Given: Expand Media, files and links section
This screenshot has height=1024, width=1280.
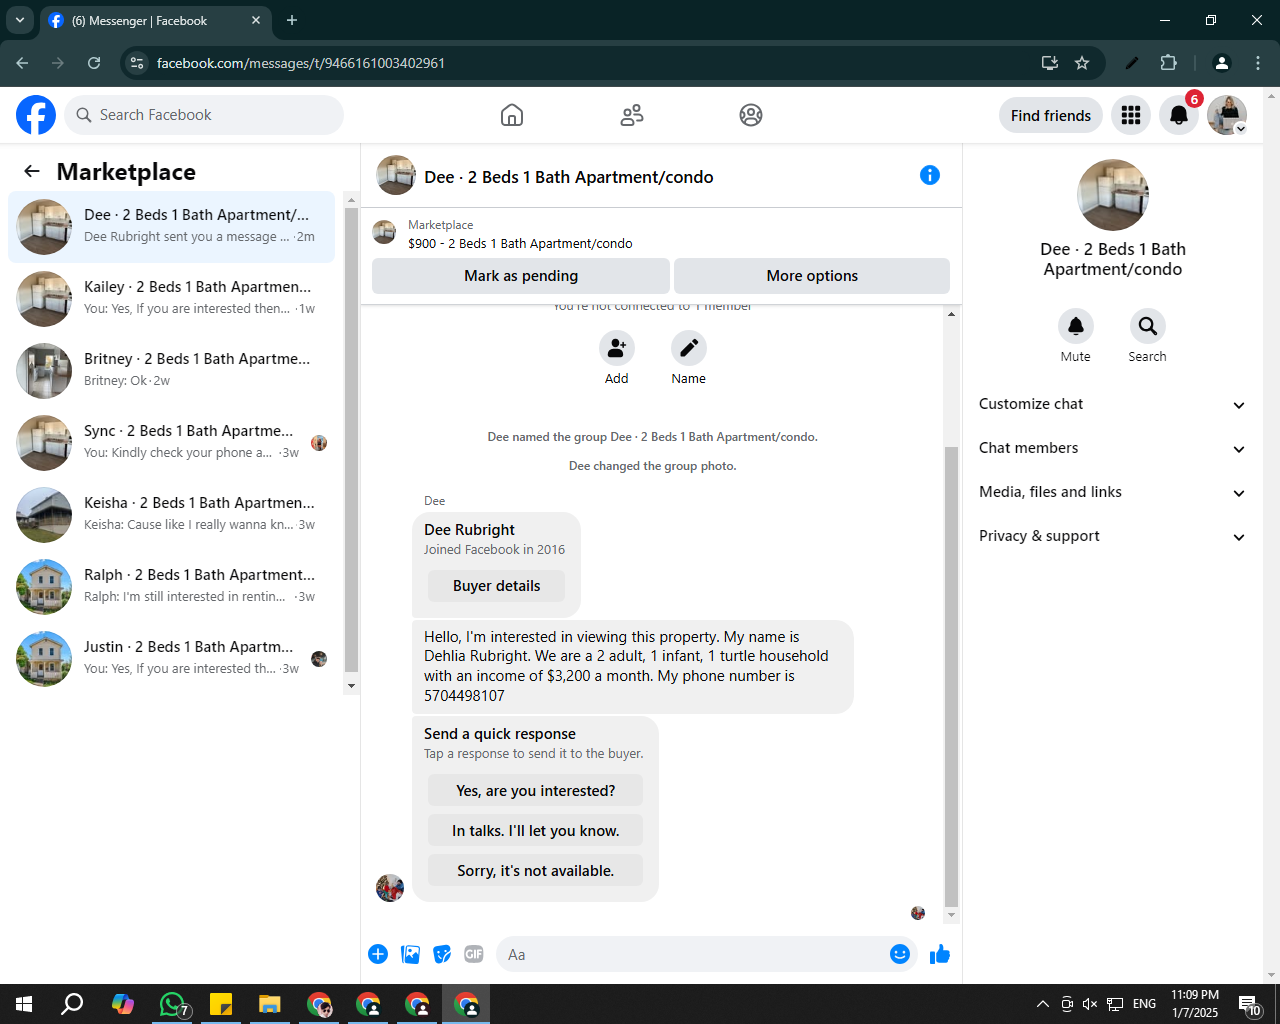Looking at the screenshot, I should (x=1113, y=492).
